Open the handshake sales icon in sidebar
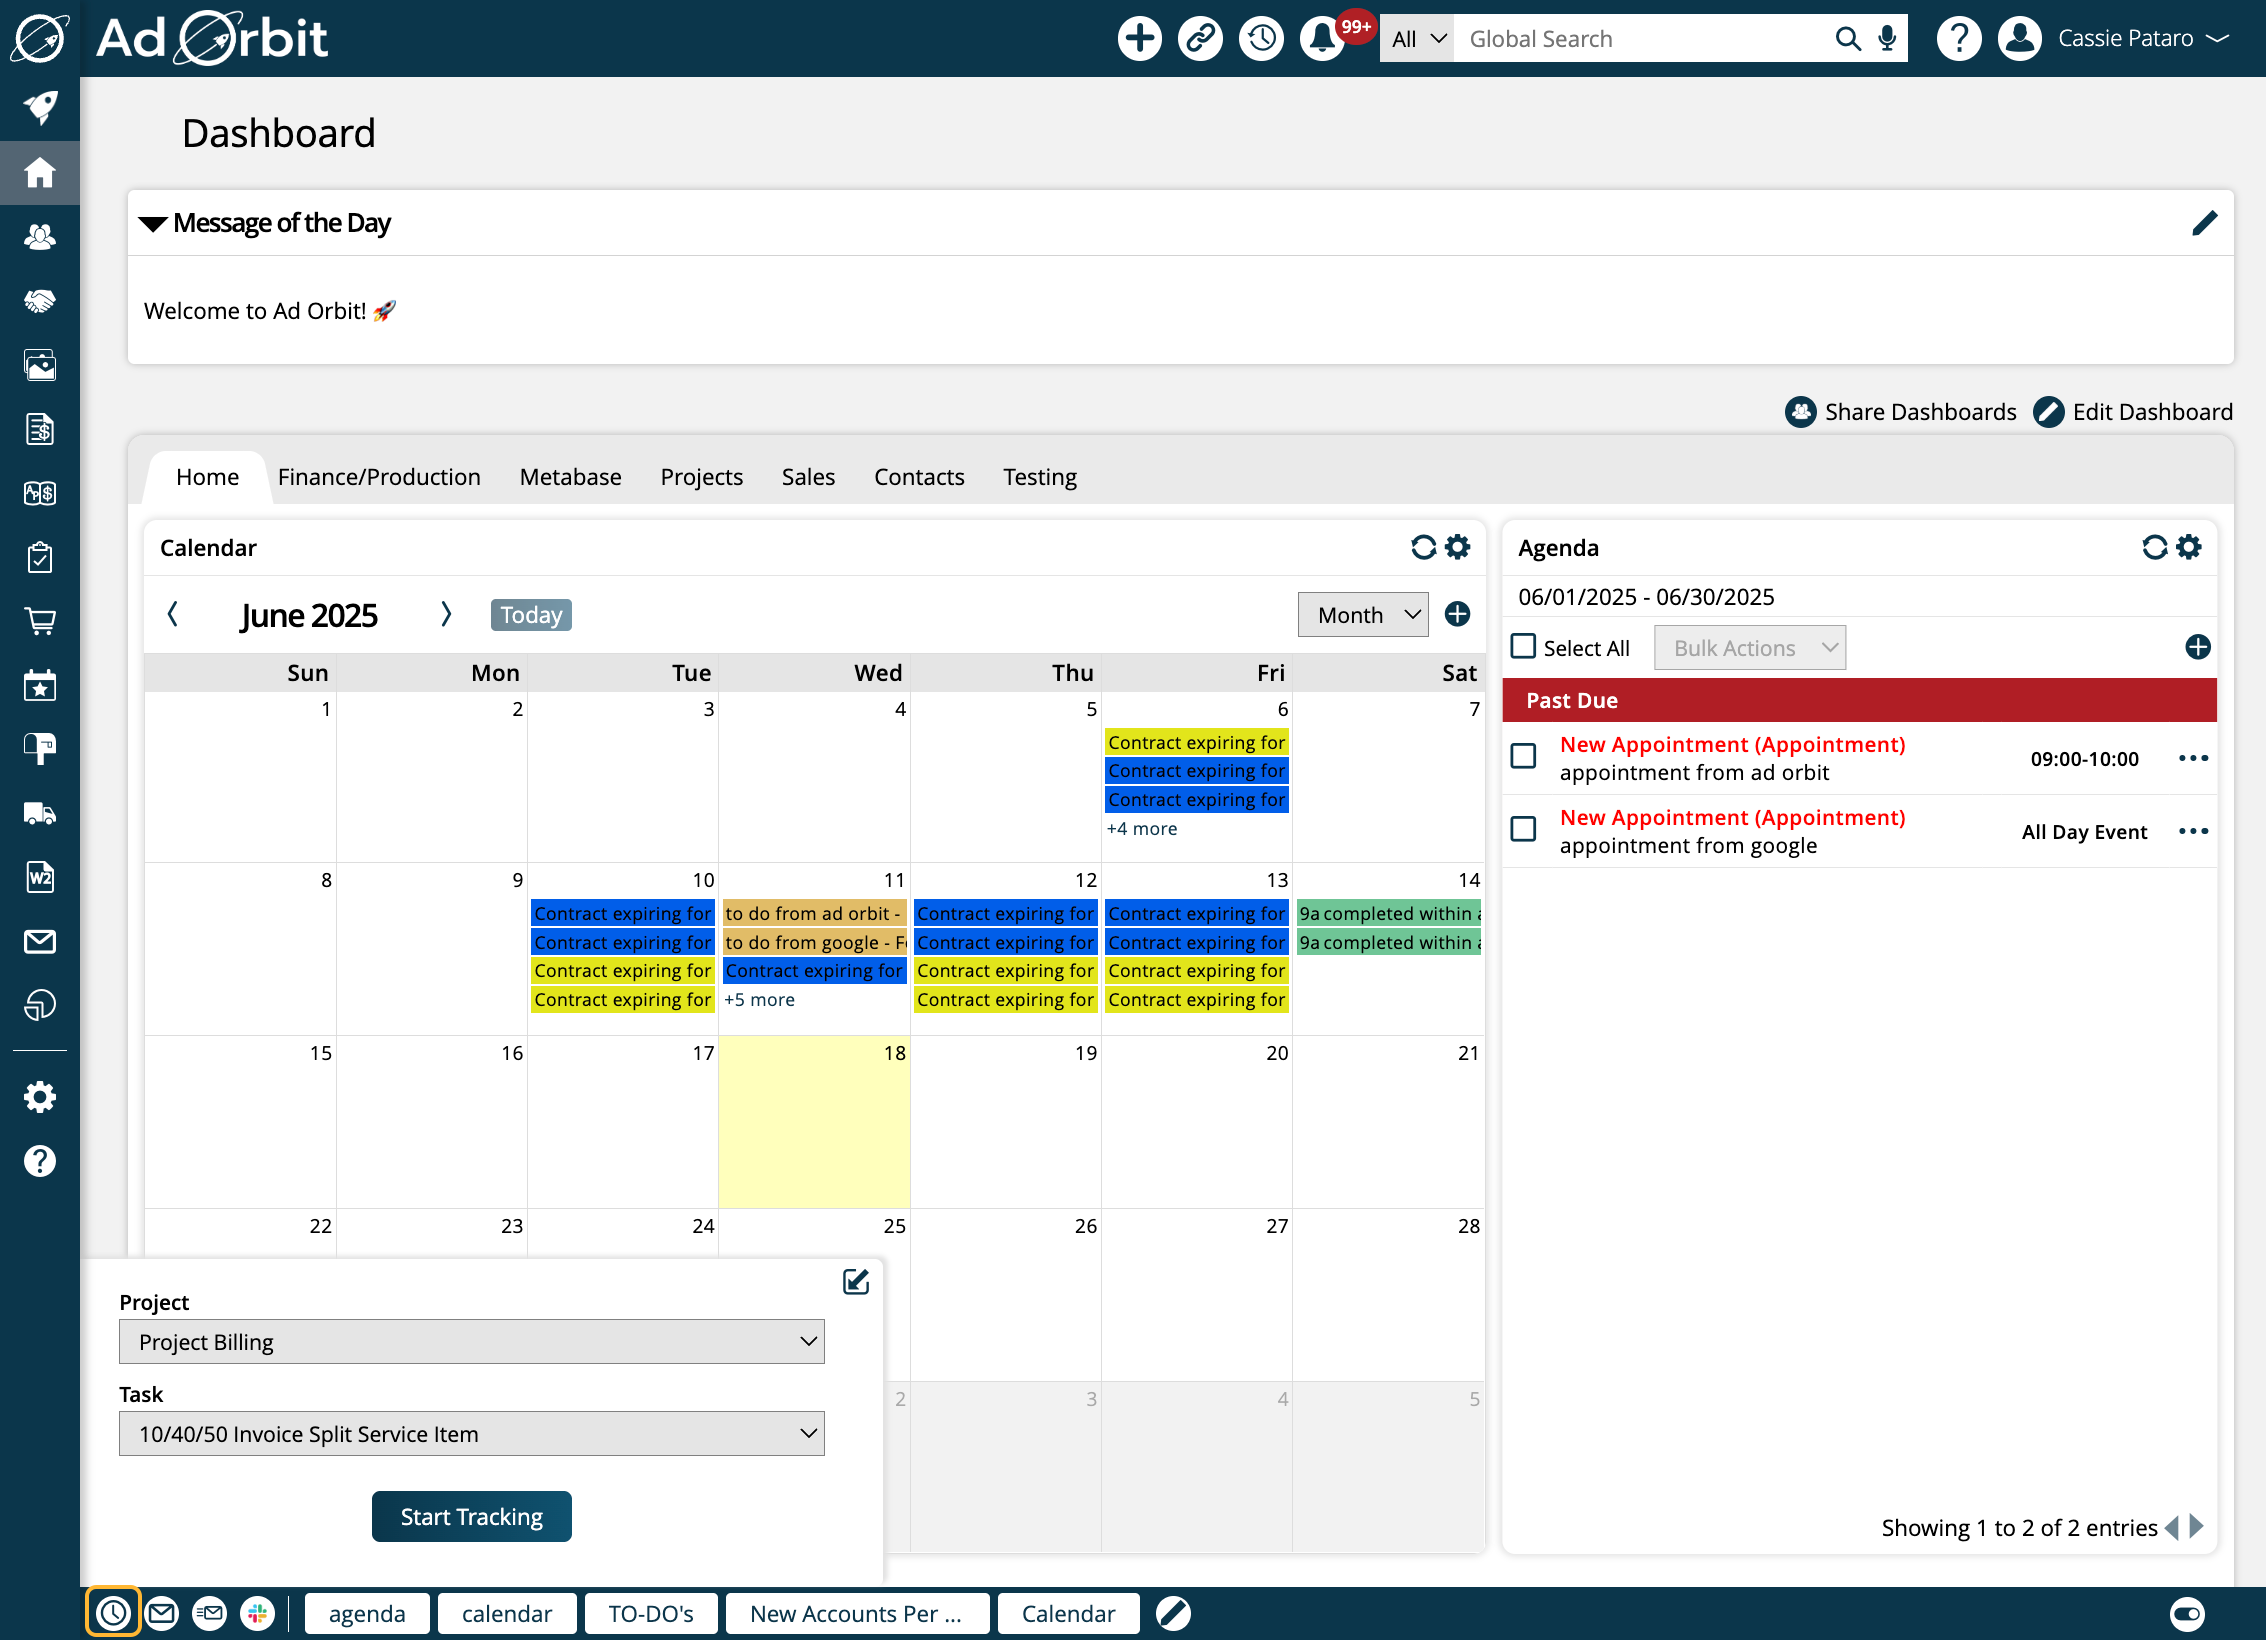 click(x=40, y=301)
